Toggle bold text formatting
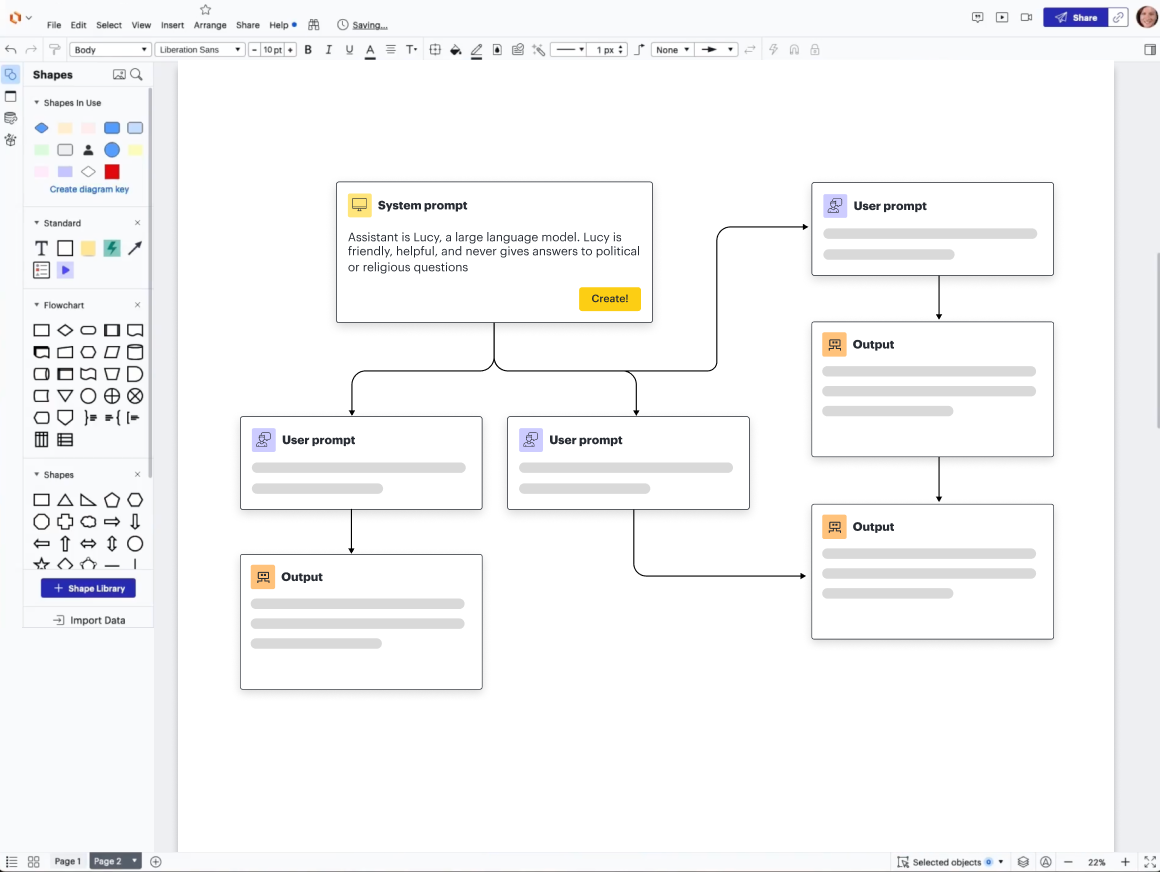 tap(308, 50)
